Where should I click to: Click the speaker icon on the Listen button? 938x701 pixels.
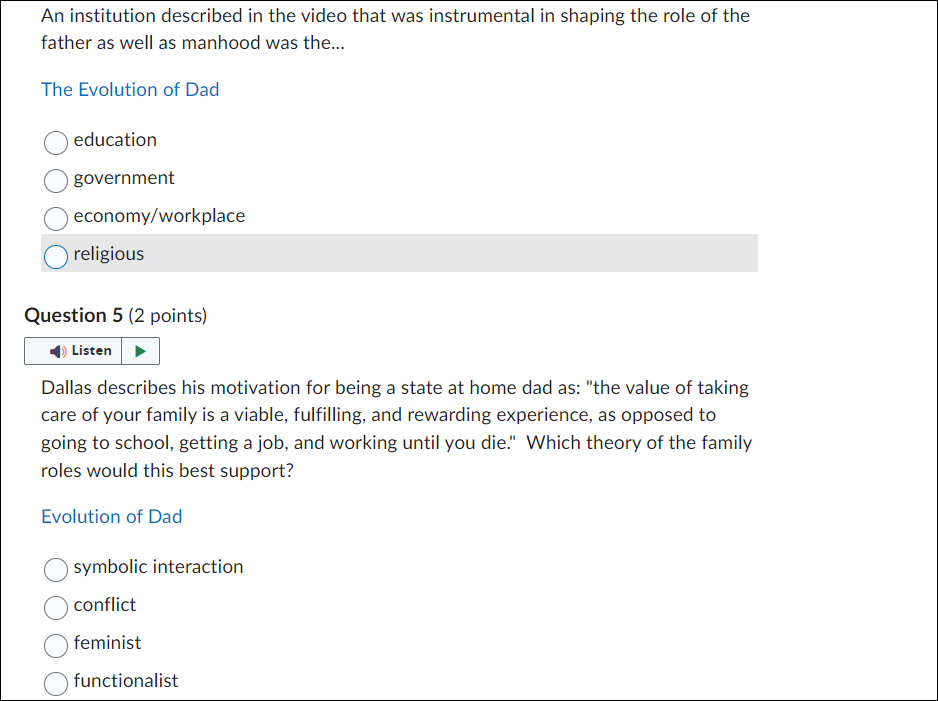click(59, 351)
